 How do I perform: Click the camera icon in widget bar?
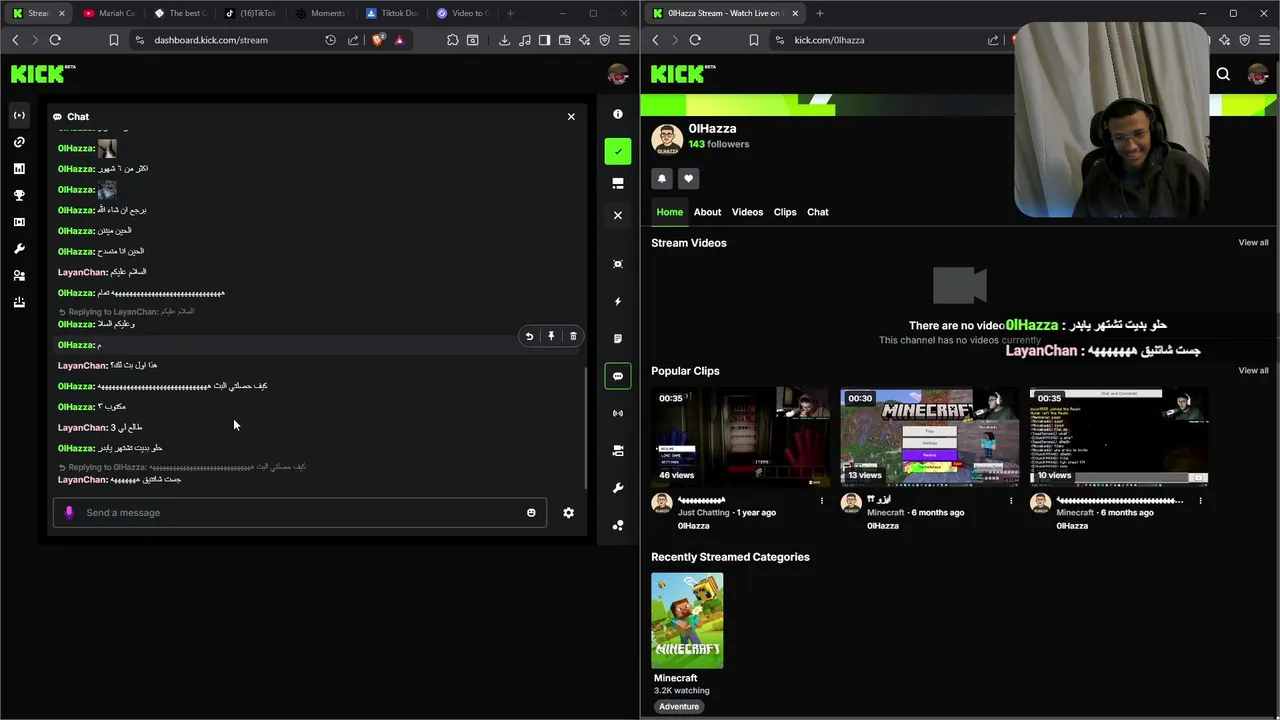tap(618, 451)
